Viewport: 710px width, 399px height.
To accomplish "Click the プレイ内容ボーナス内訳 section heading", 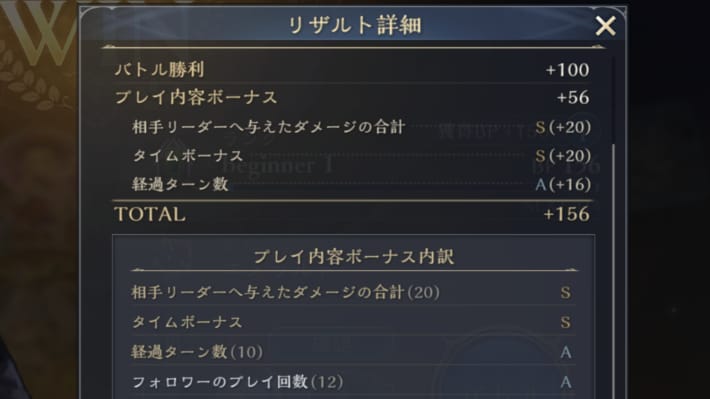I will (354, 257).
